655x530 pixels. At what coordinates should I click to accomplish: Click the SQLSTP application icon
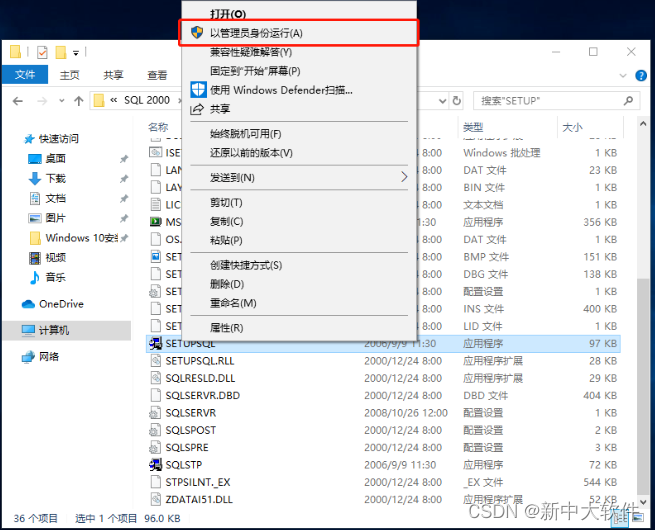tap(155, 465)
